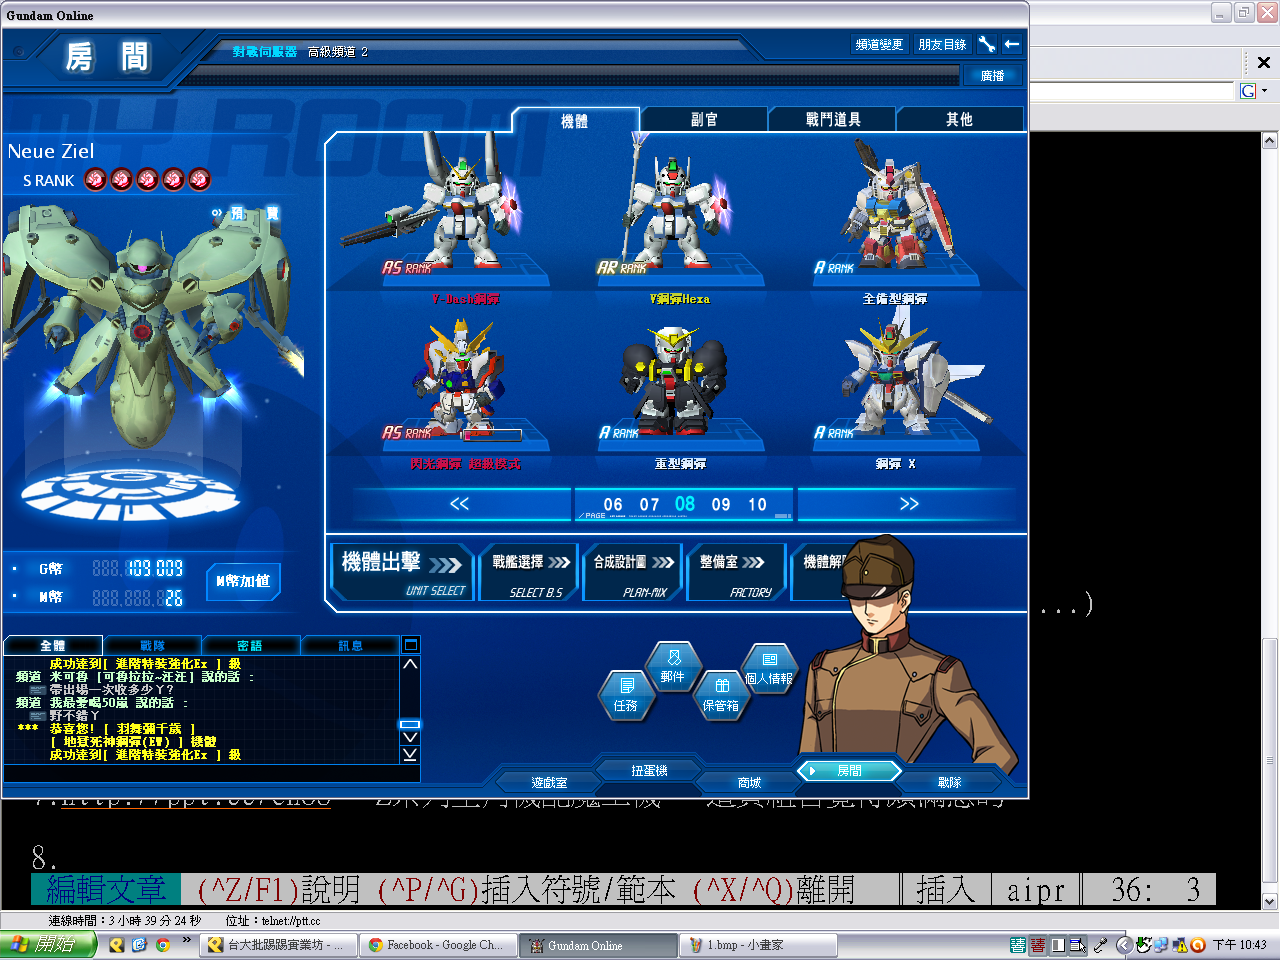
Task: Jump to unit page 10
Action: click(x=757, y=505)
